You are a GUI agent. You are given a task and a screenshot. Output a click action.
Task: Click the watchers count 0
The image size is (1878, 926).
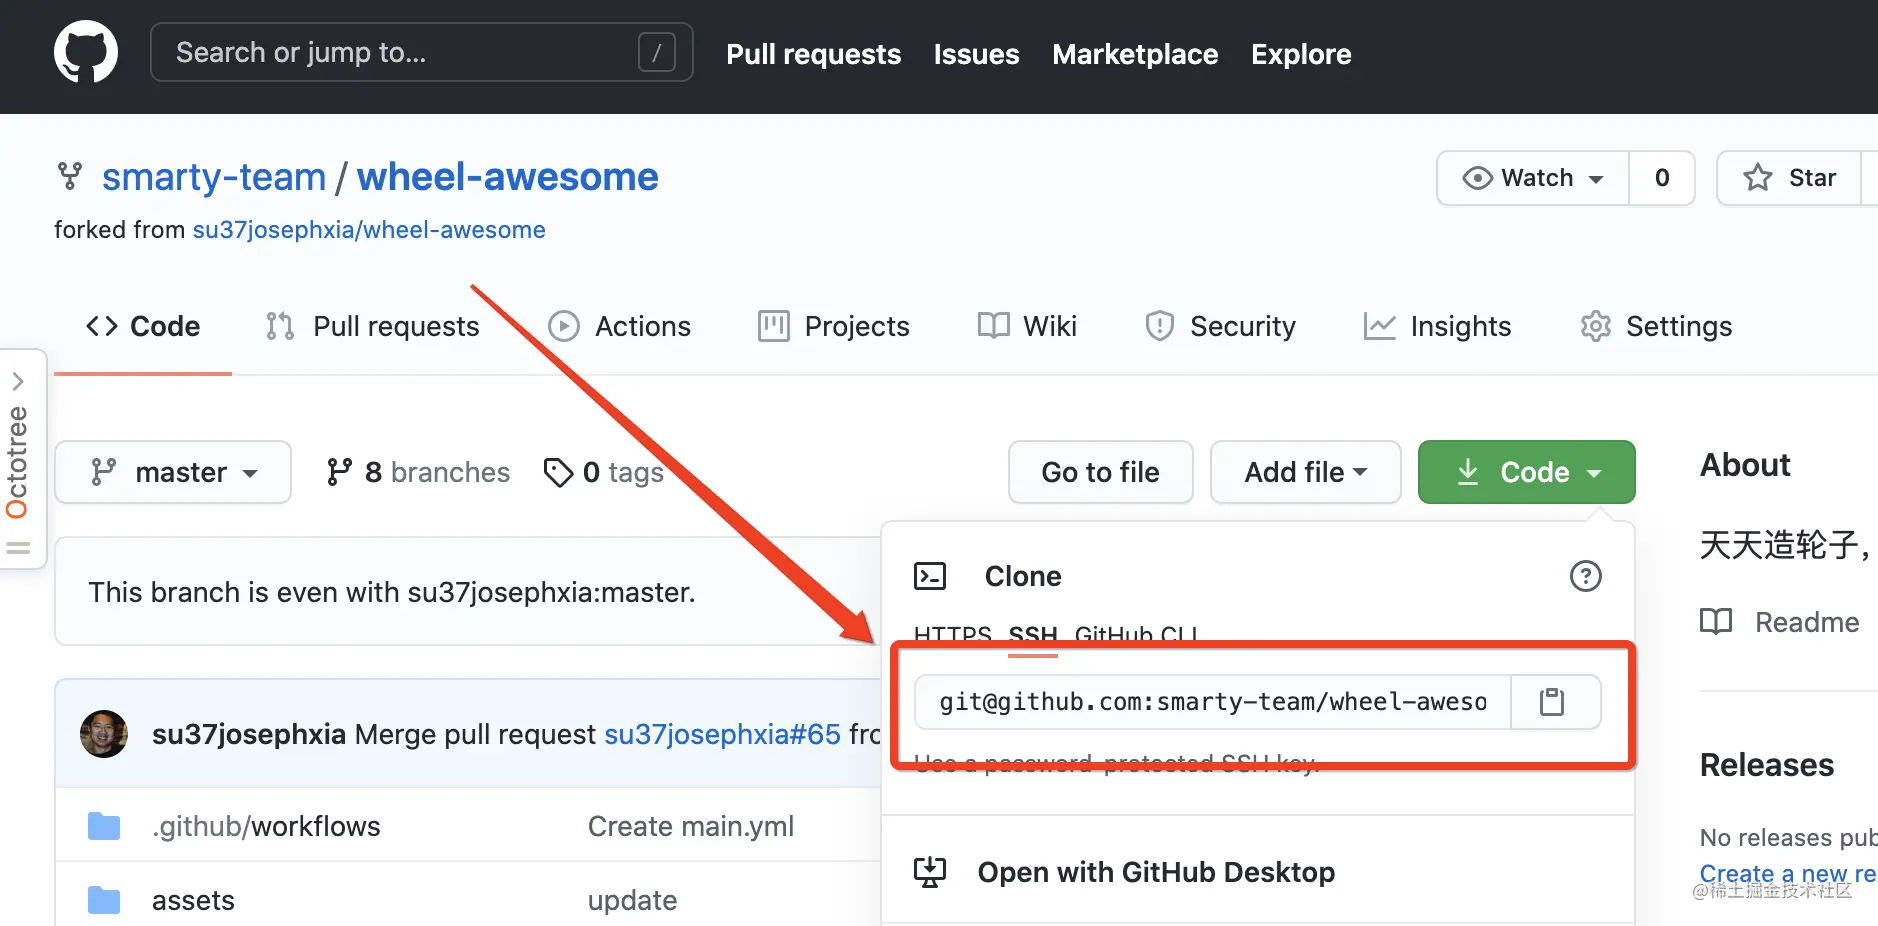(x=1662, y=178)
